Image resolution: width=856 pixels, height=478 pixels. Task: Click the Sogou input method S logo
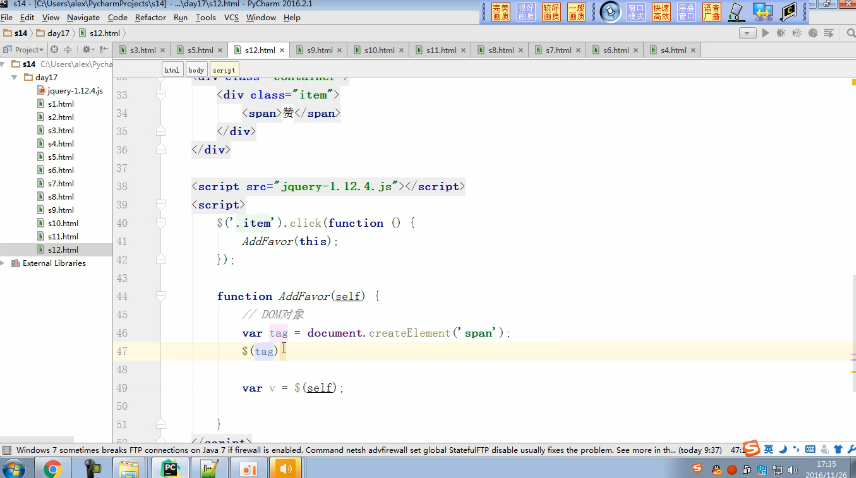click(x=752, y=449)
